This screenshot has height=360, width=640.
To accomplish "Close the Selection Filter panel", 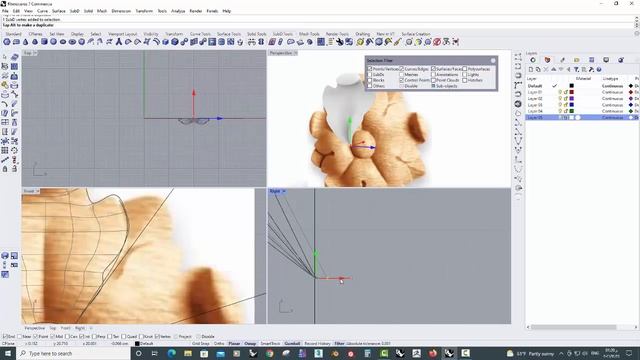I will (493, 60).
